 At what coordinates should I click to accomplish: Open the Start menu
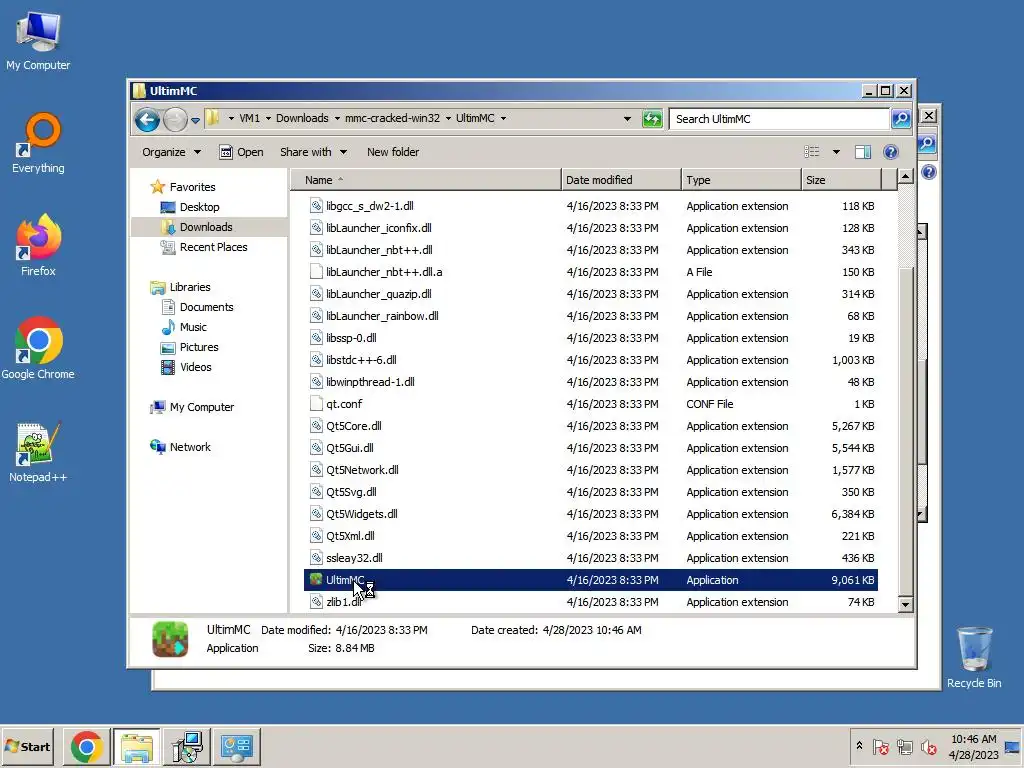point(27,747)
